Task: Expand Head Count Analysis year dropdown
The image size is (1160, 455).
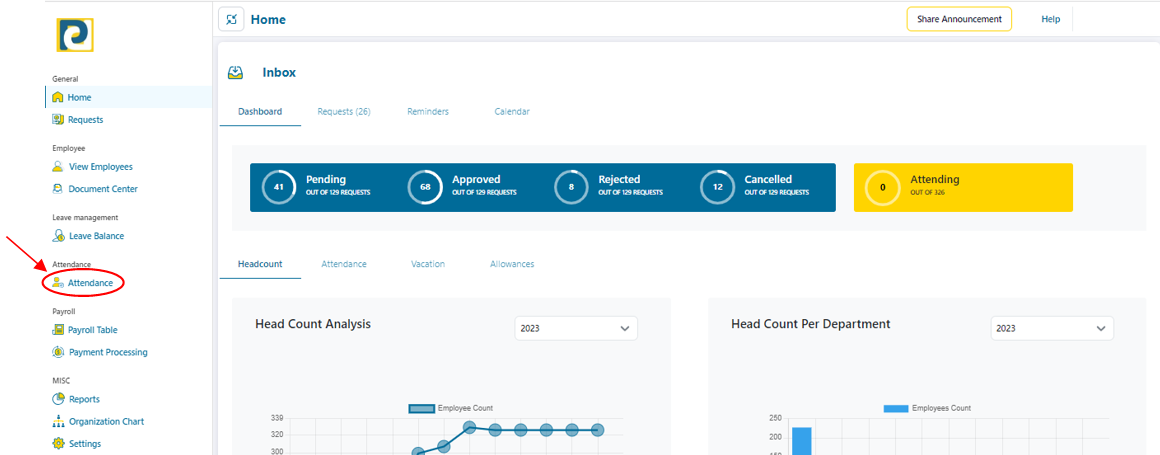Action: pyautogui.click(x=576, y=328)
